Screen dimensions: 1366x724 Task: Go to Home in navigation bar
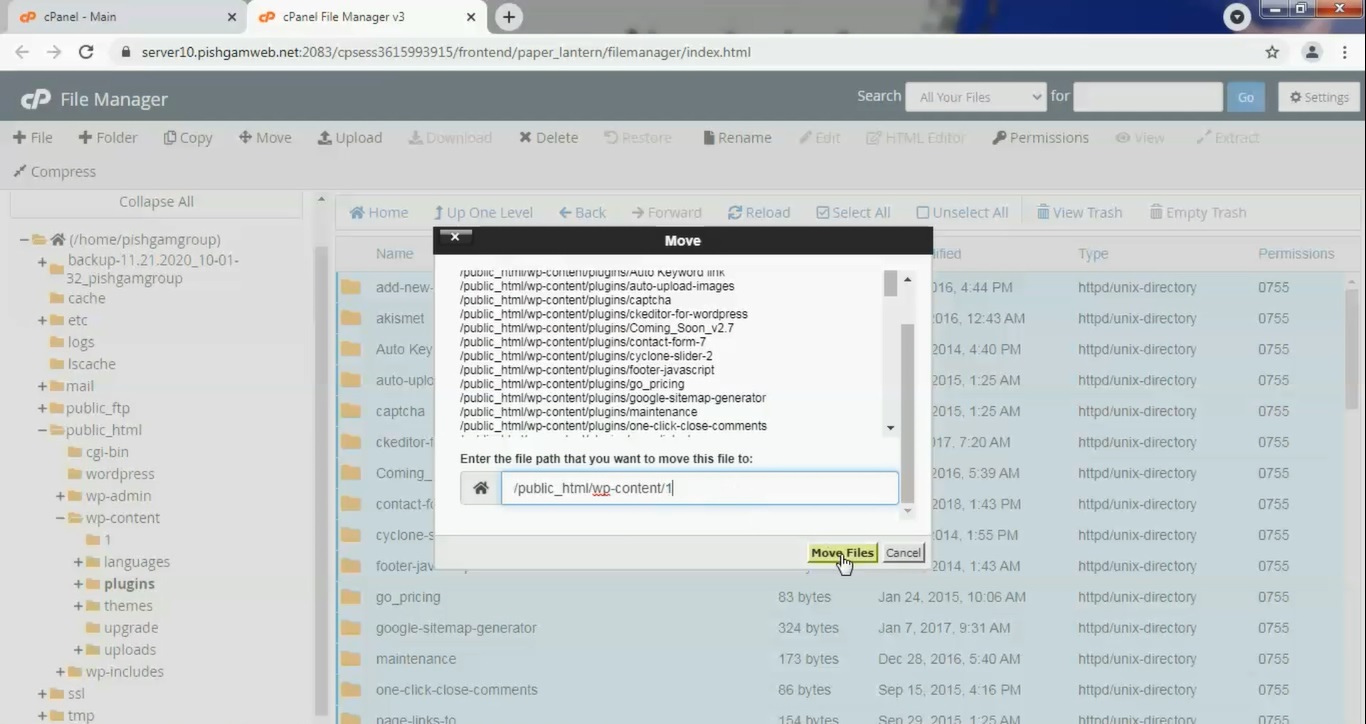[x=378, y=212]
